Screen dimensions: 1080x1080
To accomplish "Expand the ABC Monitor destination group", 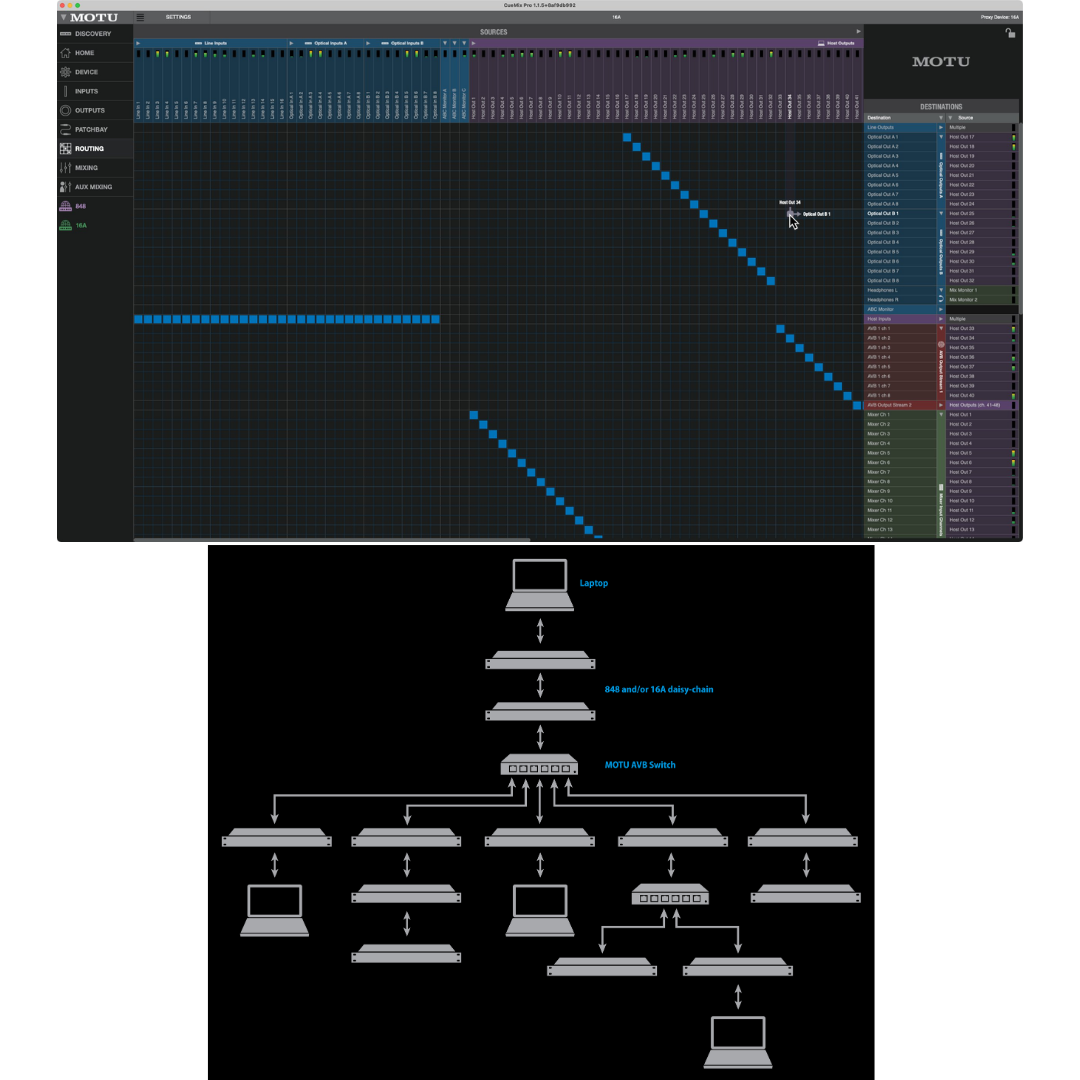I will click(x=941, y=309).
